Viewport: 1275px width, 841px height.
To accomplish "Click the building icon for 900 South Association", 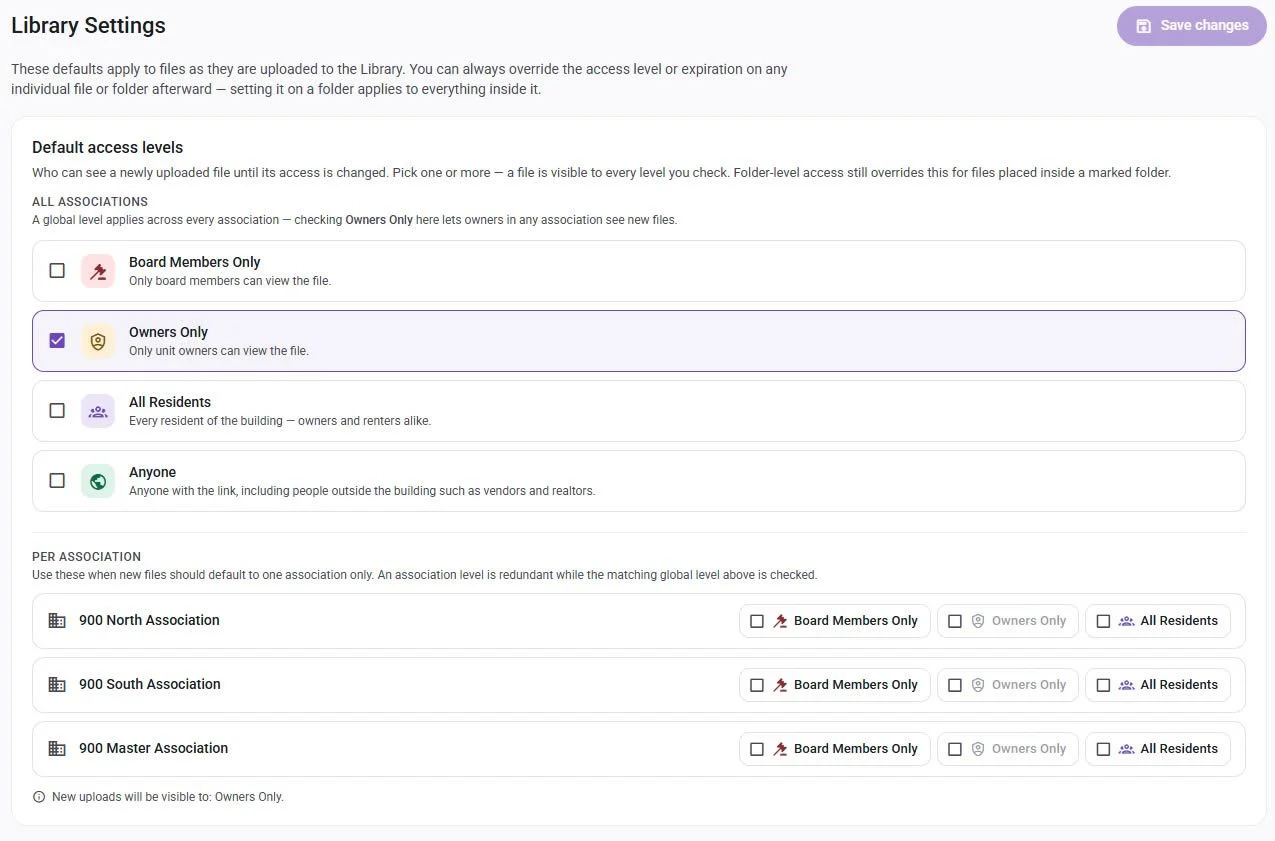I will [x=57, y=685].
